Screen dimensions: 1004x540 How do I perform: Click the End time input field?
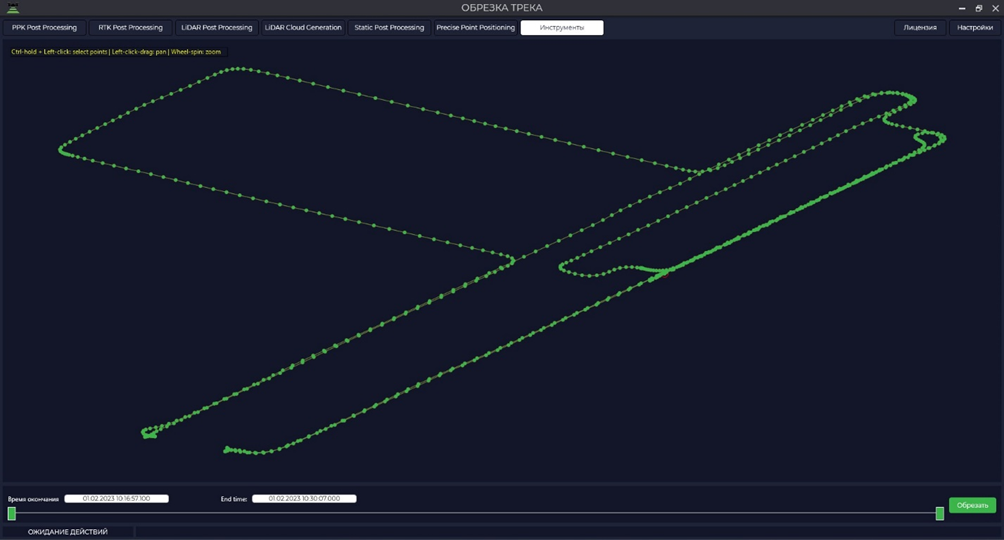pos(304,498)
